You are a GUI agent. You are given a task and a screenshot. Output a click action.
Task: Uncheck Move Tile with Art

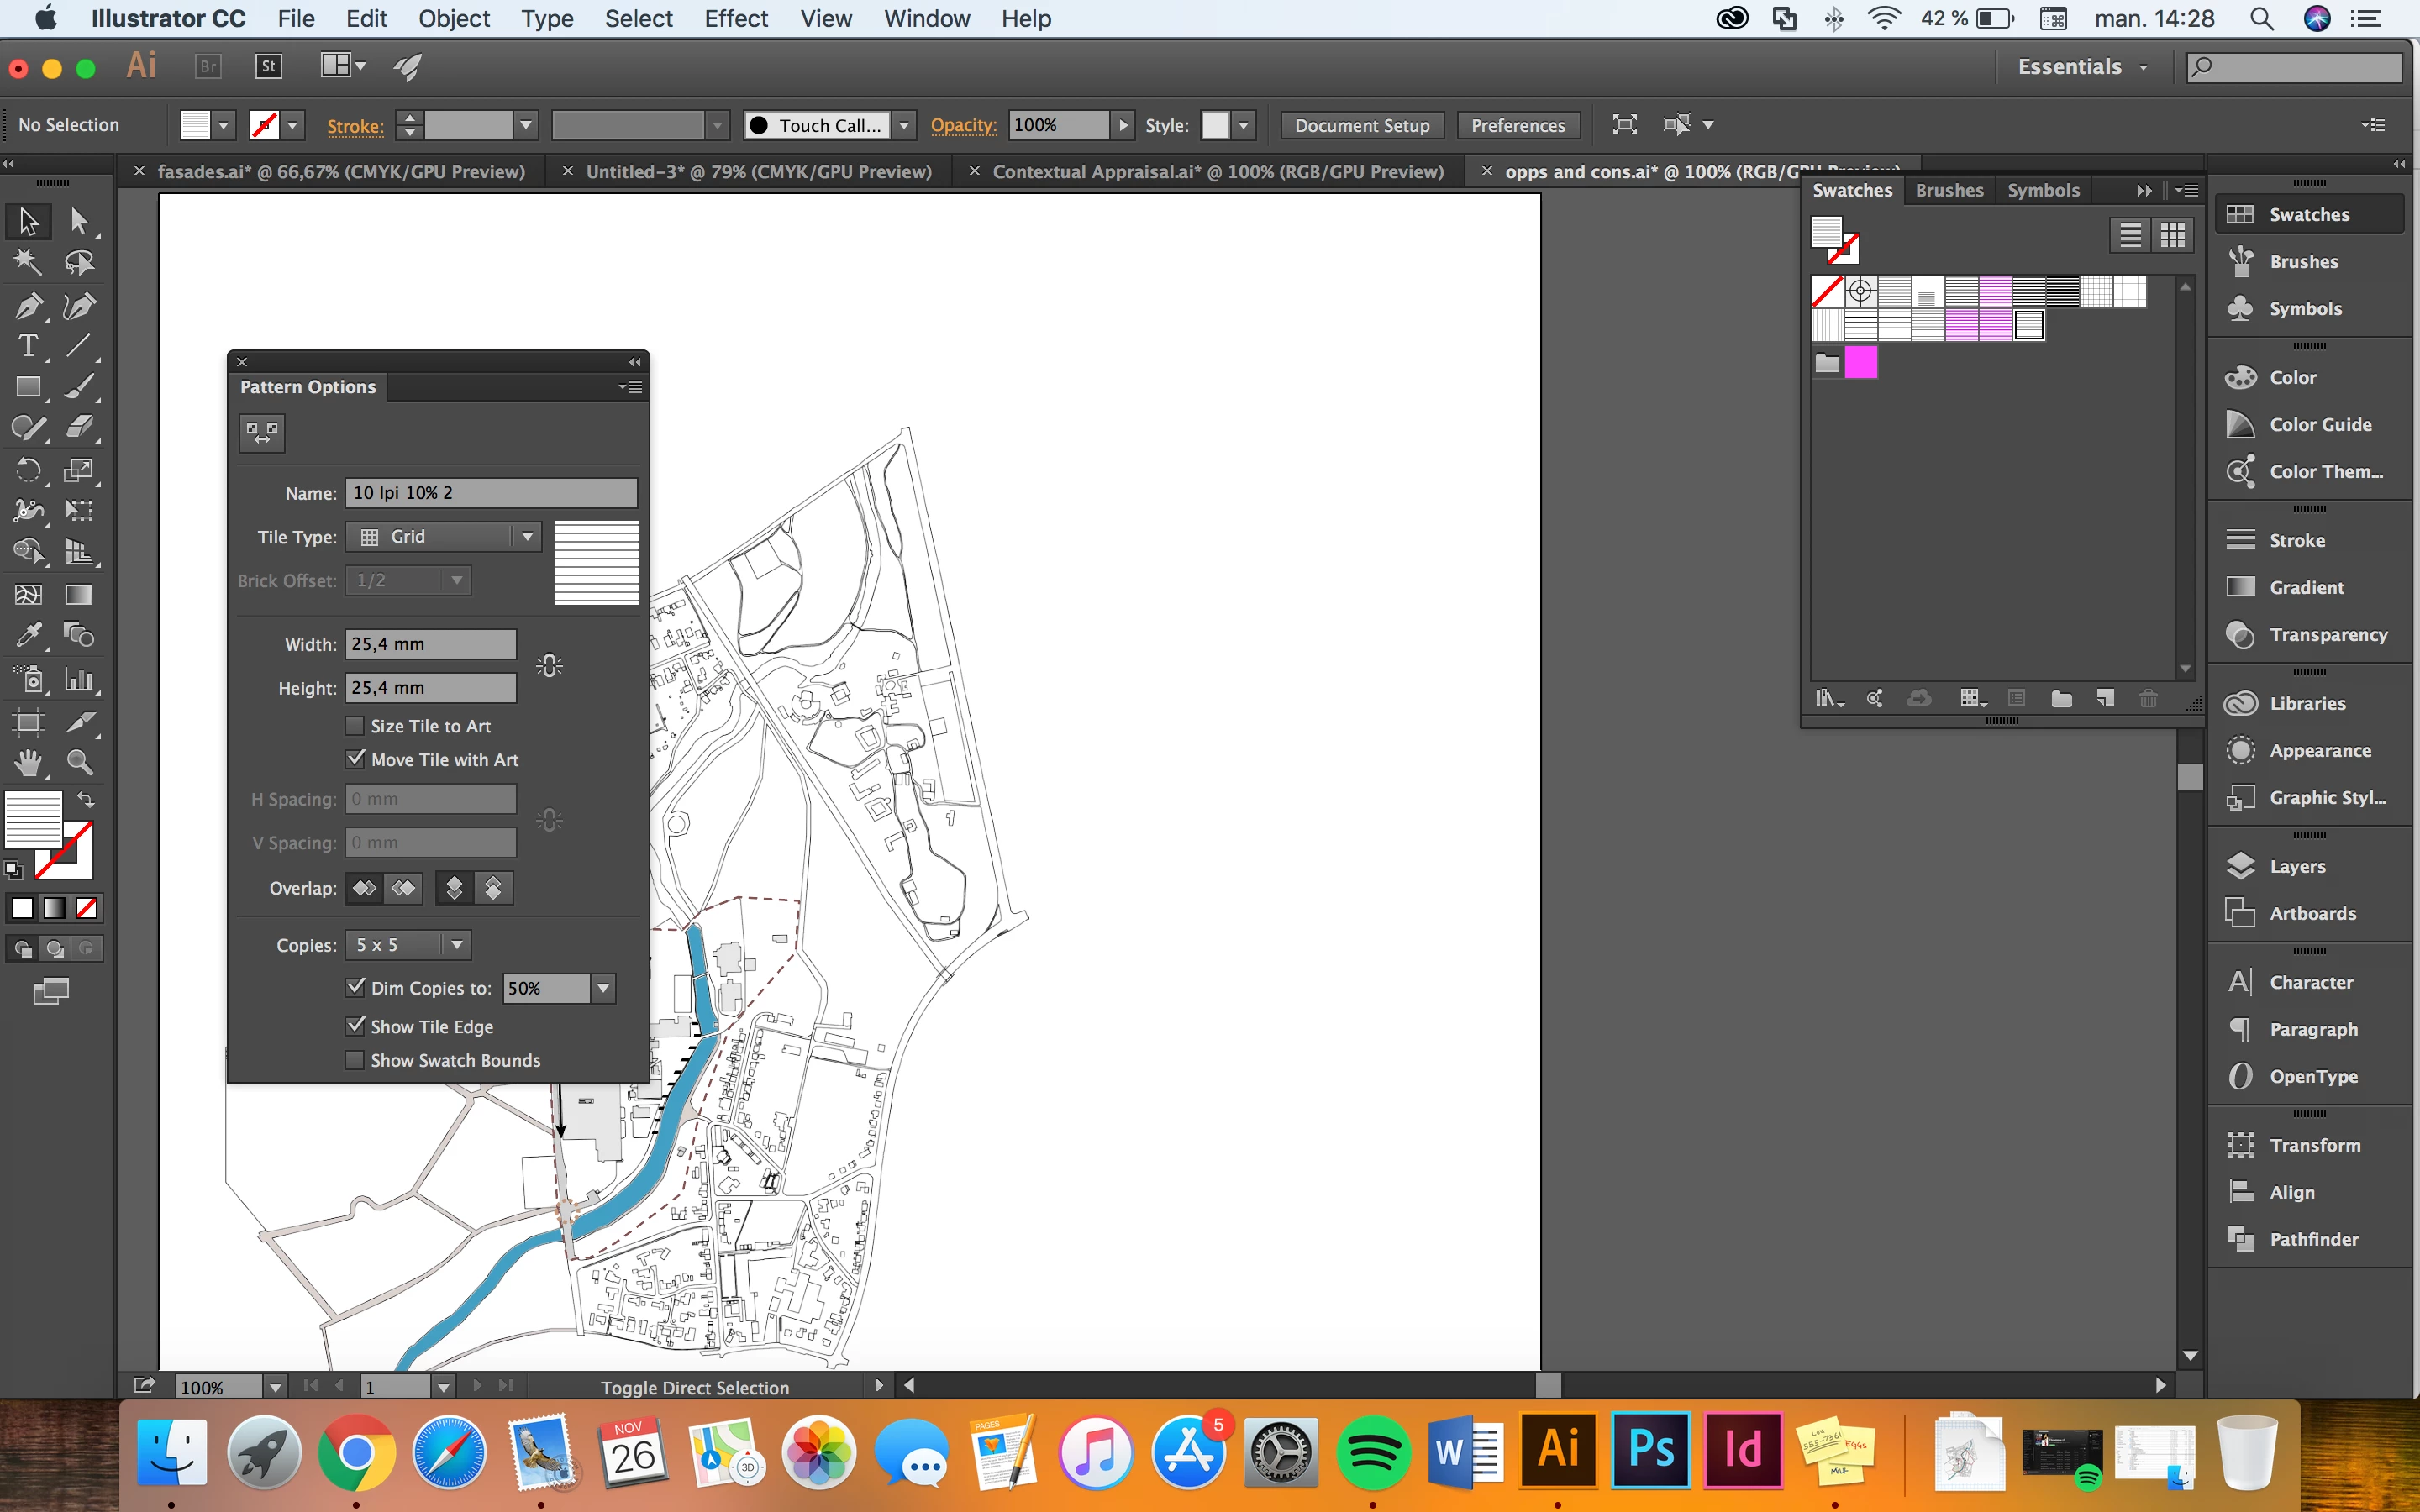[x=355, y=759]
